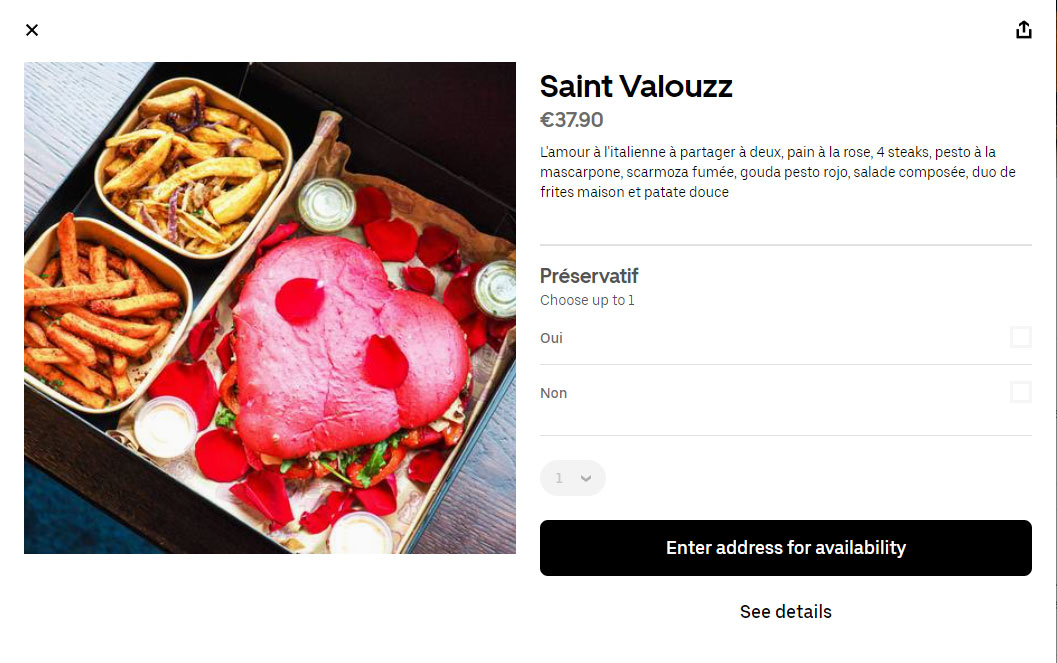Close the Saint Valouzz item dialog

32,30
